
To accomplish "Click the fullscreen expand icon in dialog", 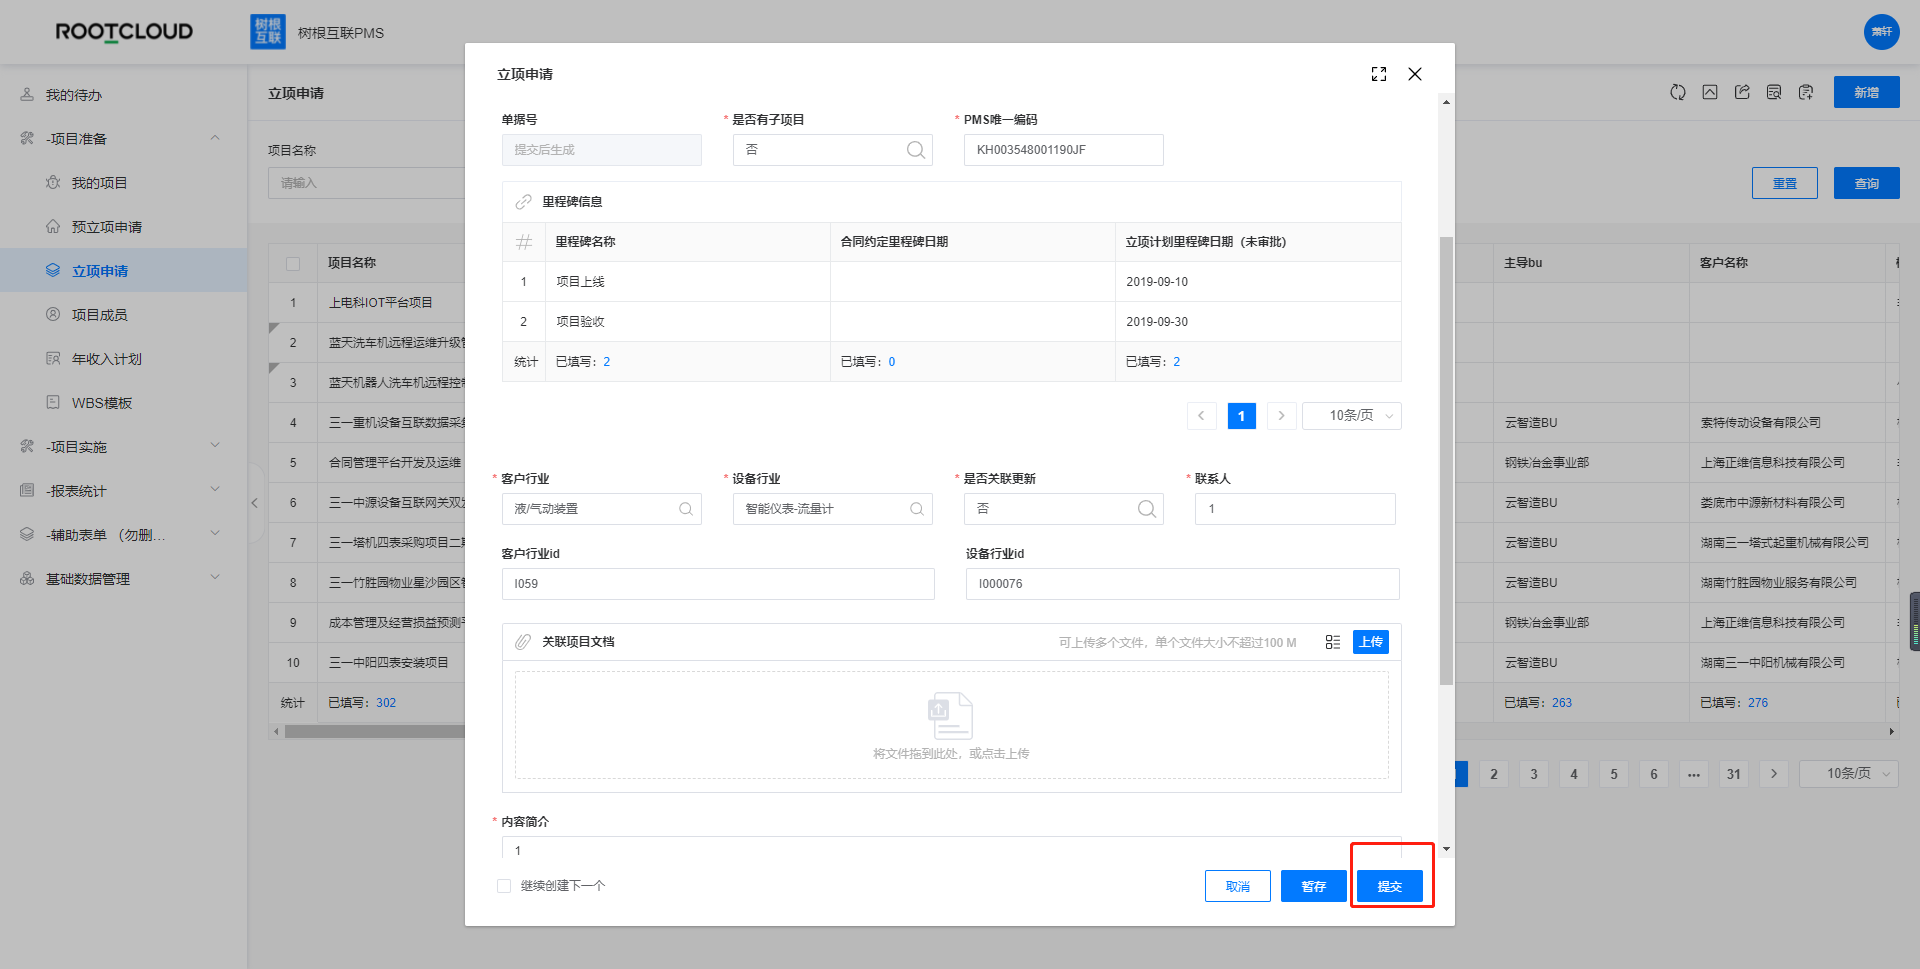I will click(x=1379, y=74).
